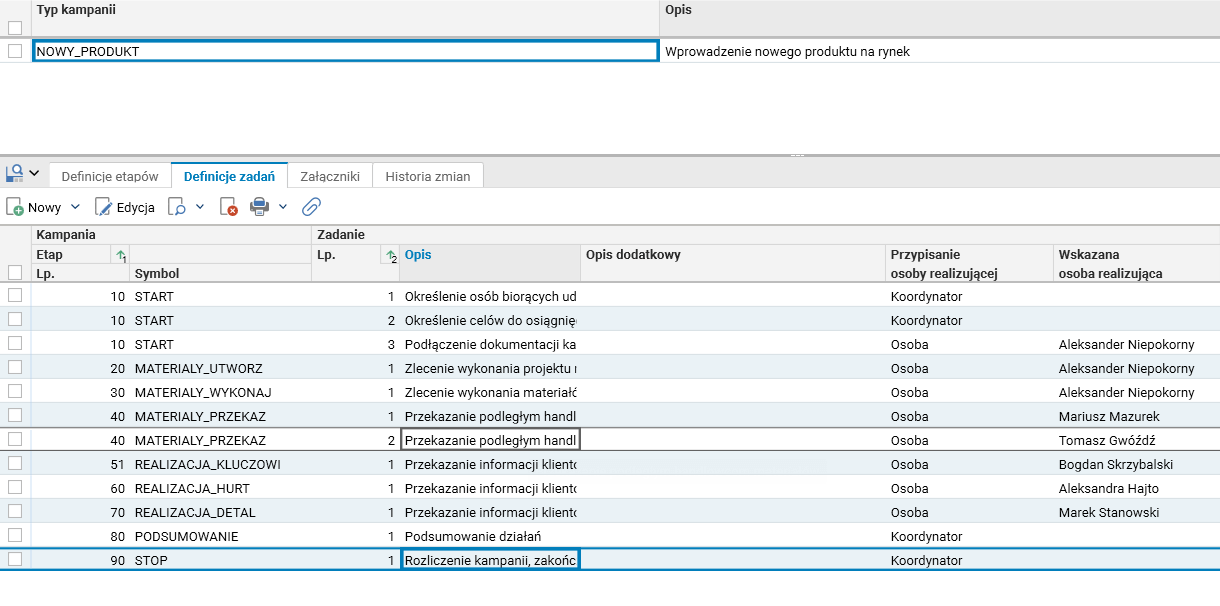Expand the dropdown next to the preview icon
This screenshot has height=606, width=1220.
199,207
